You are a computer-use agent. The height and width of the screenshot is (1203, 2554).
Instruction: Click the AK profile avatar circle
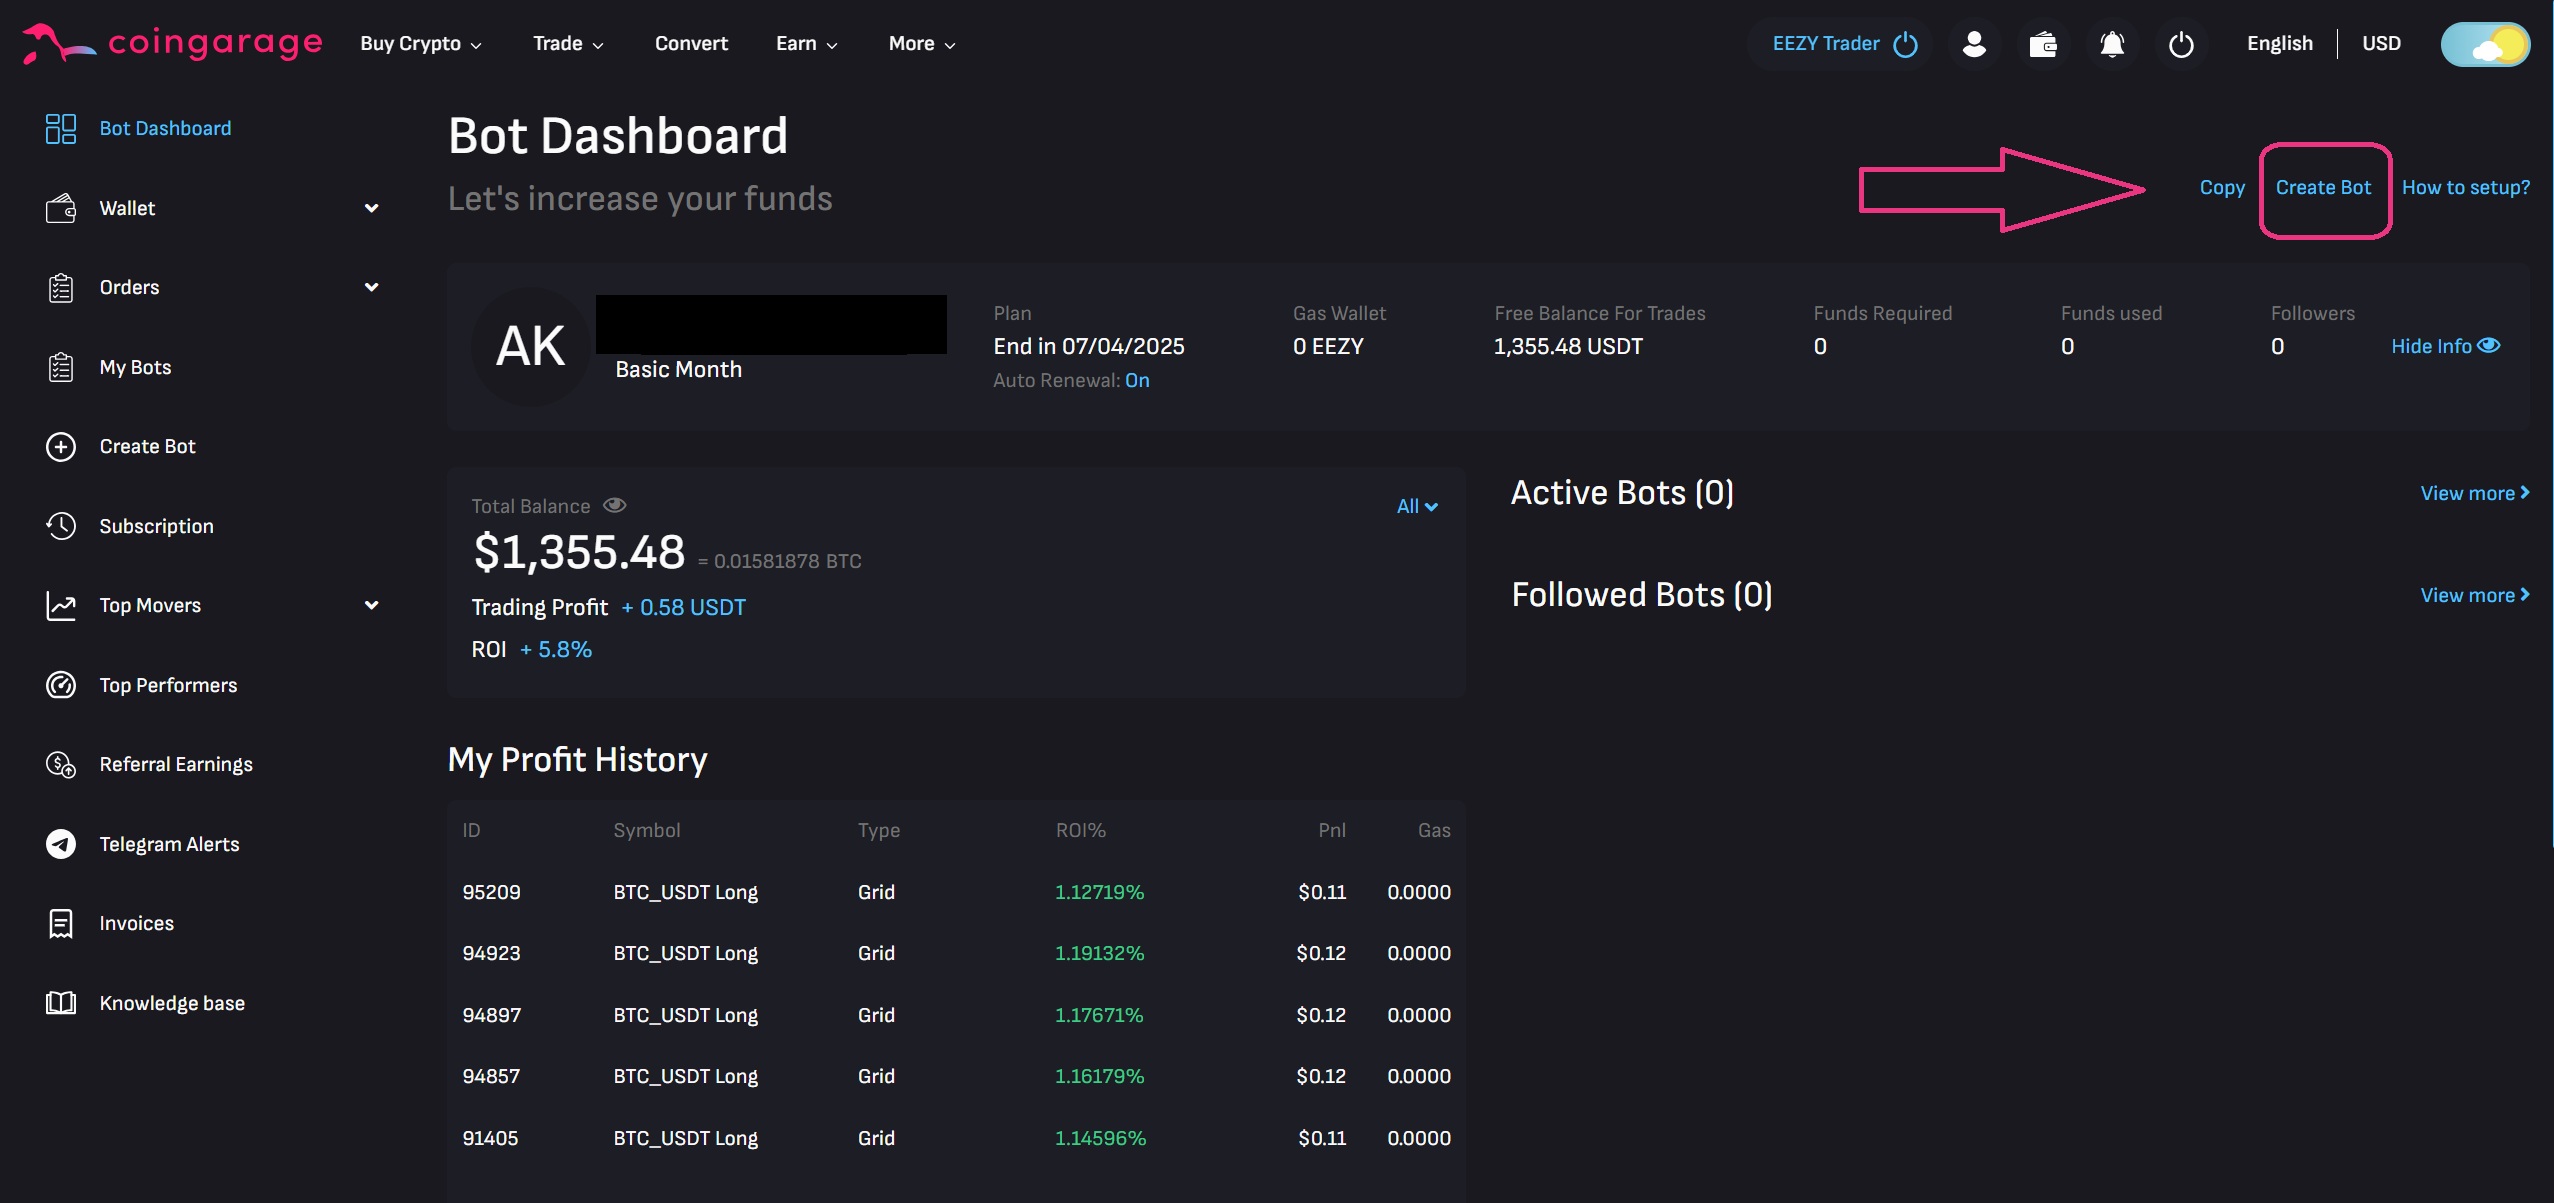tap(531, 346)
